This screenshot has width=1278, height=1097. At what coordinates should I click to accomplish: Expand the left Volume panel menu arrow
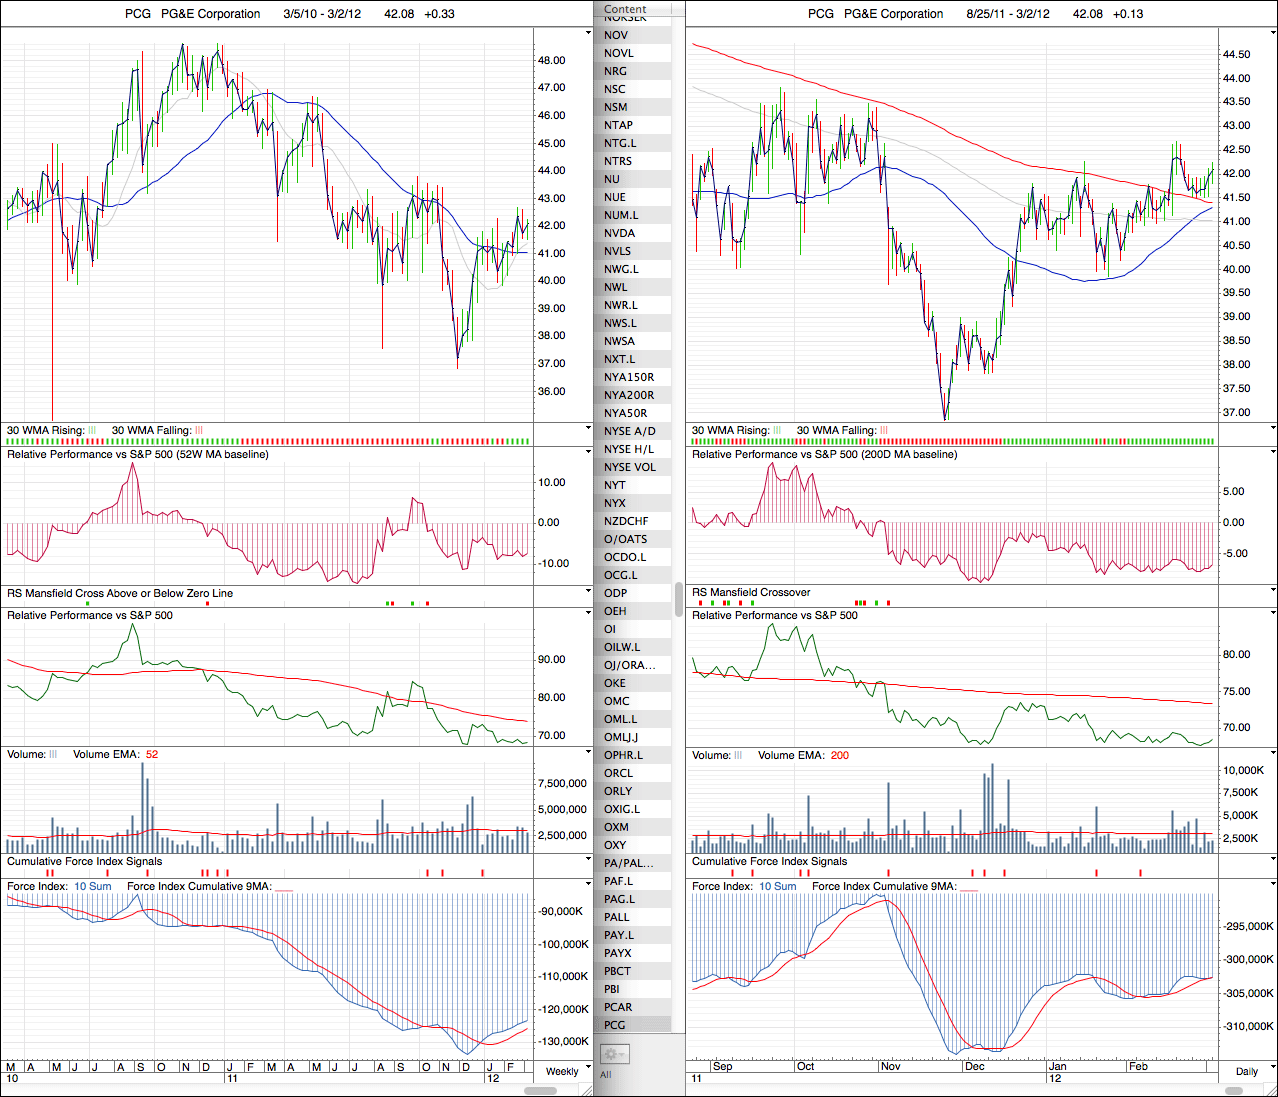588,753
